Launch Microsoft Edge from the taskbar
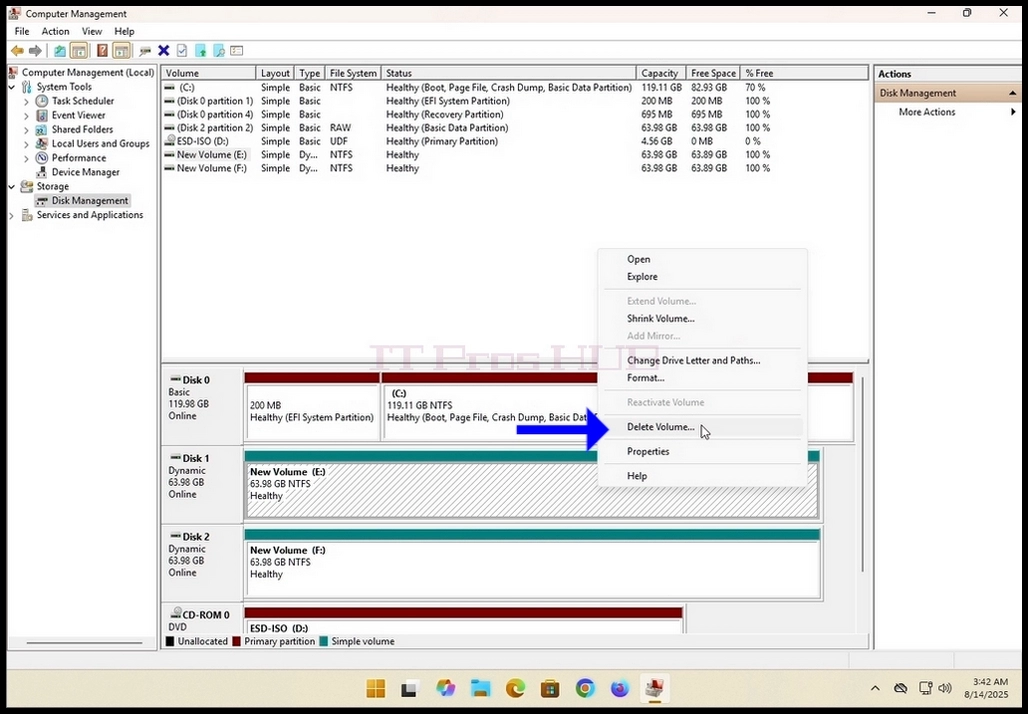The image size is (1028, 714). pyautogui.click(x=516, y=688)
